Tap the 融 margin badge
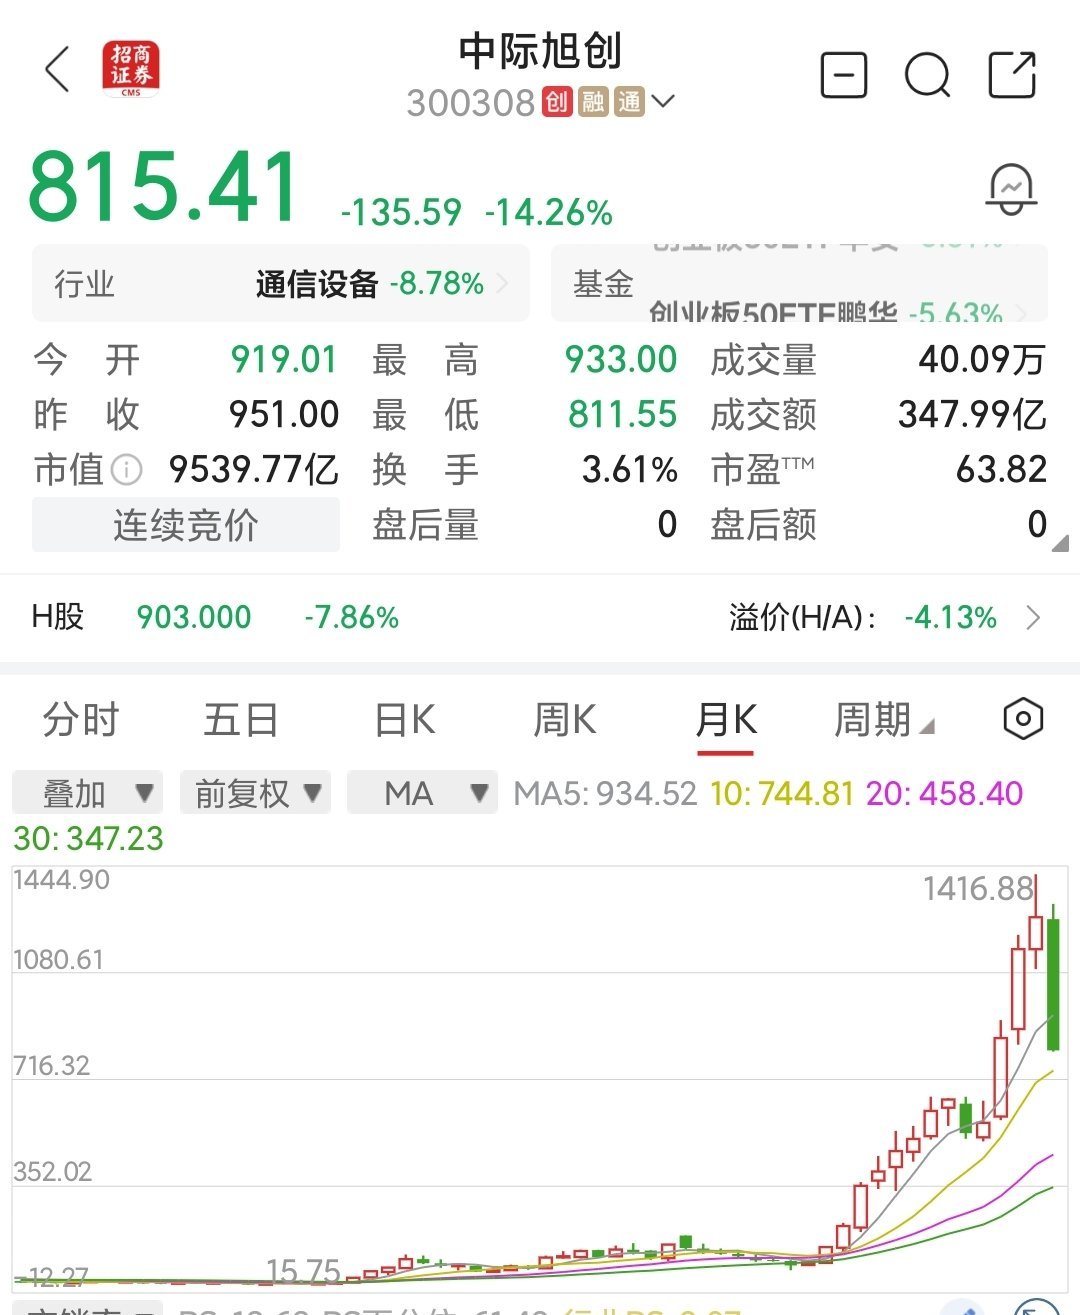The image size is (1080, 1315). (x=593, y=102)
